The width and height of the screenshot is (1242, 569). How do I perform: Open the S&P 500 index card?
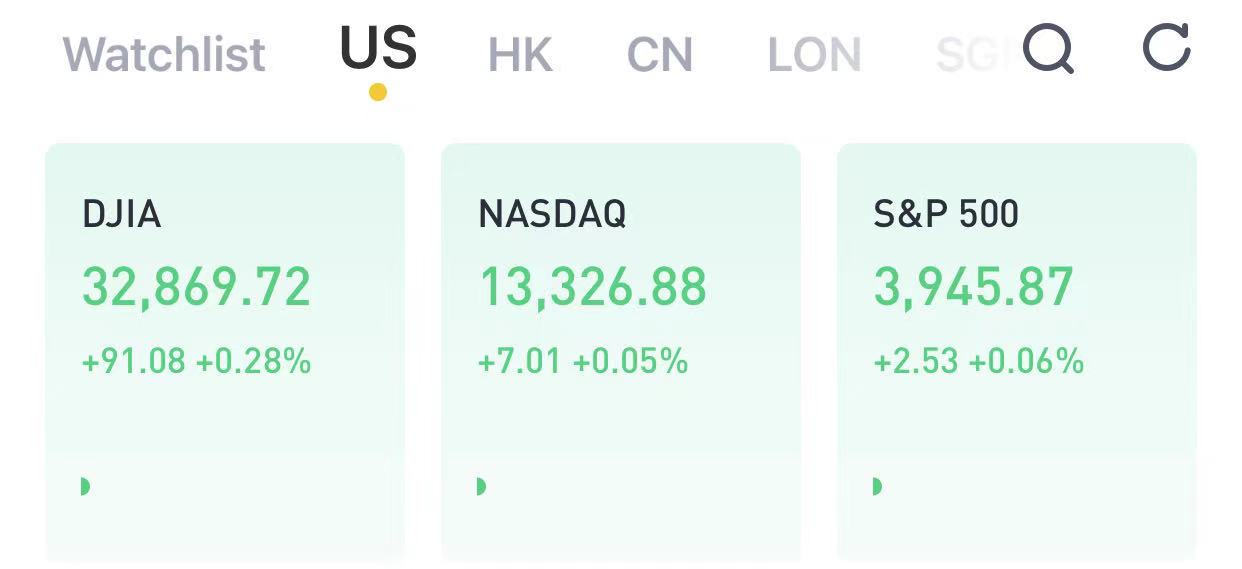(x=1017, y=352)
